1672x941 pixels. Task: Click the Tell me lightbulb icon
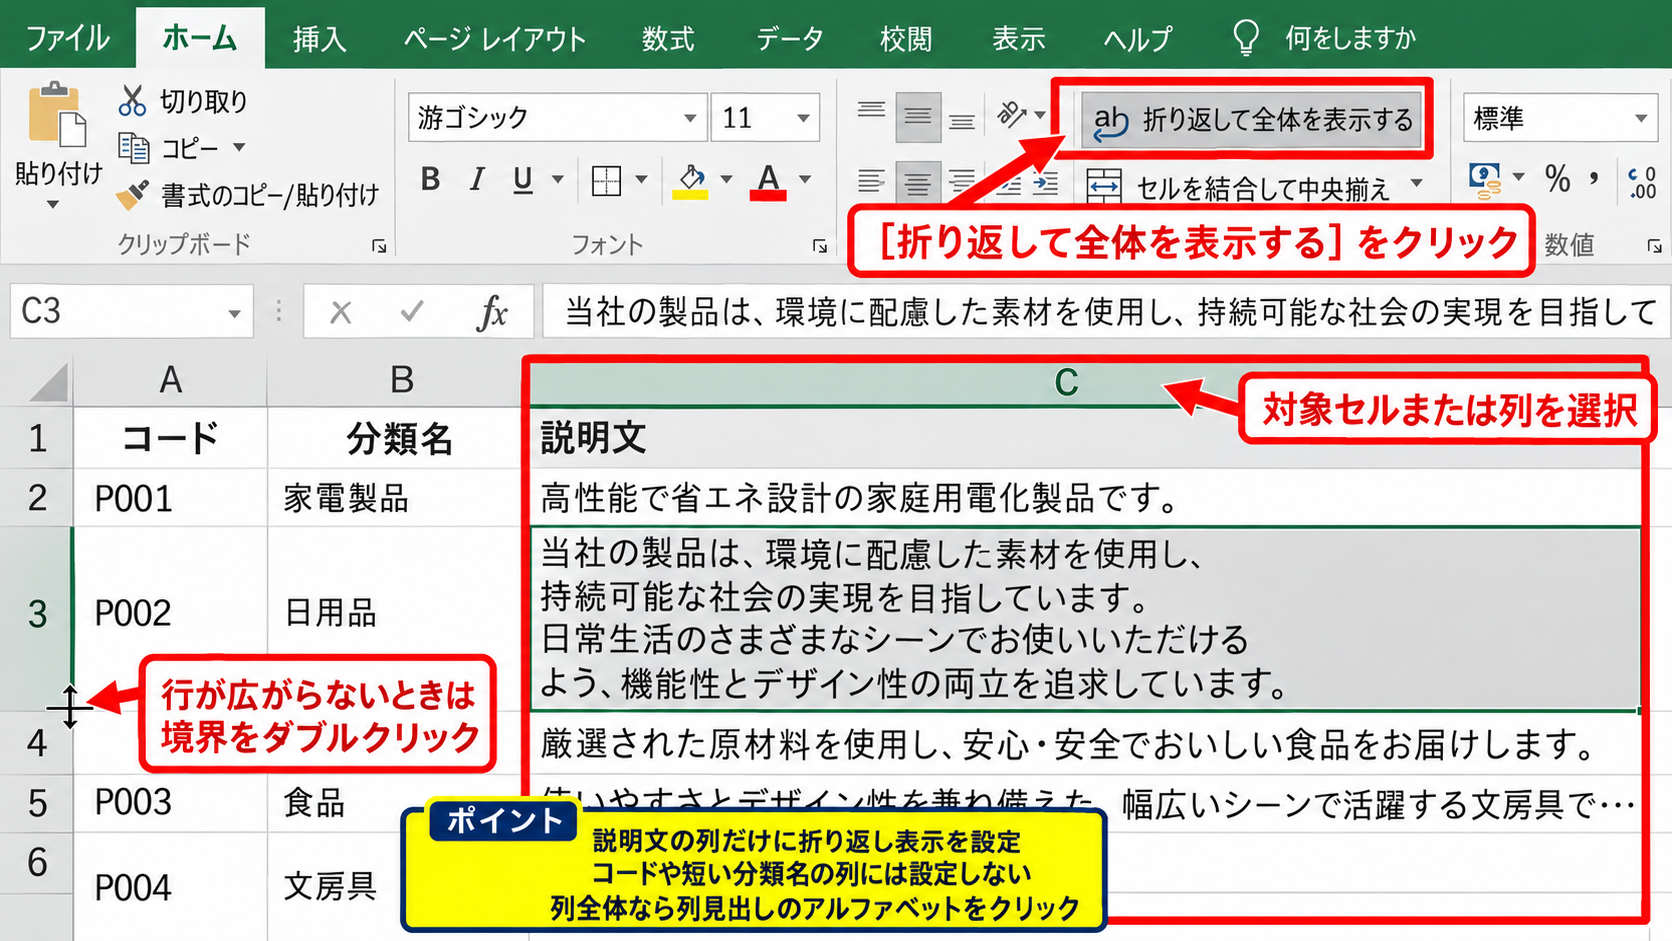pos(1246,38)
